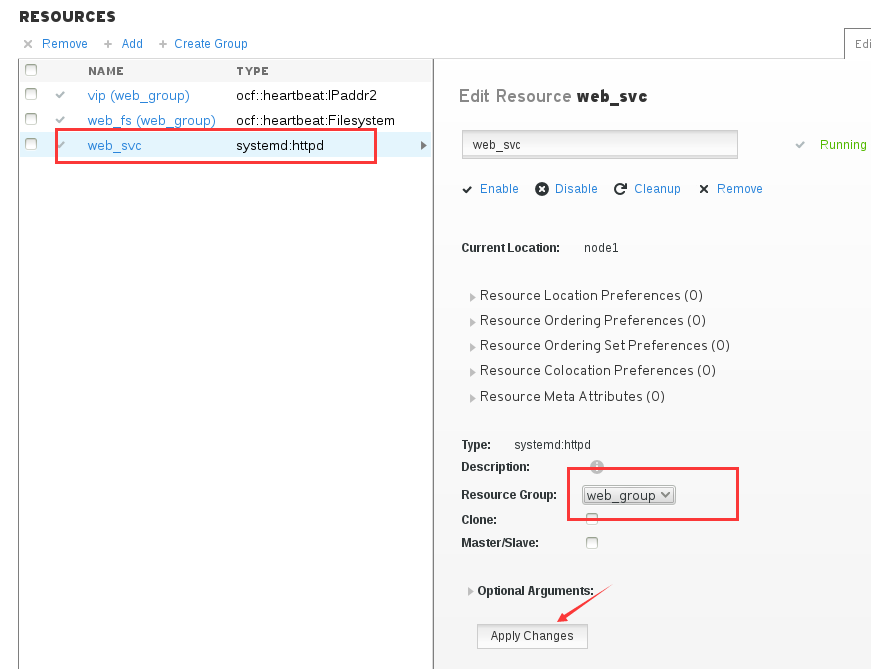The width and height of the screenshot is (871, 669).
Task: Click the Running status checkmark icon
Action: tap(800, 145)
